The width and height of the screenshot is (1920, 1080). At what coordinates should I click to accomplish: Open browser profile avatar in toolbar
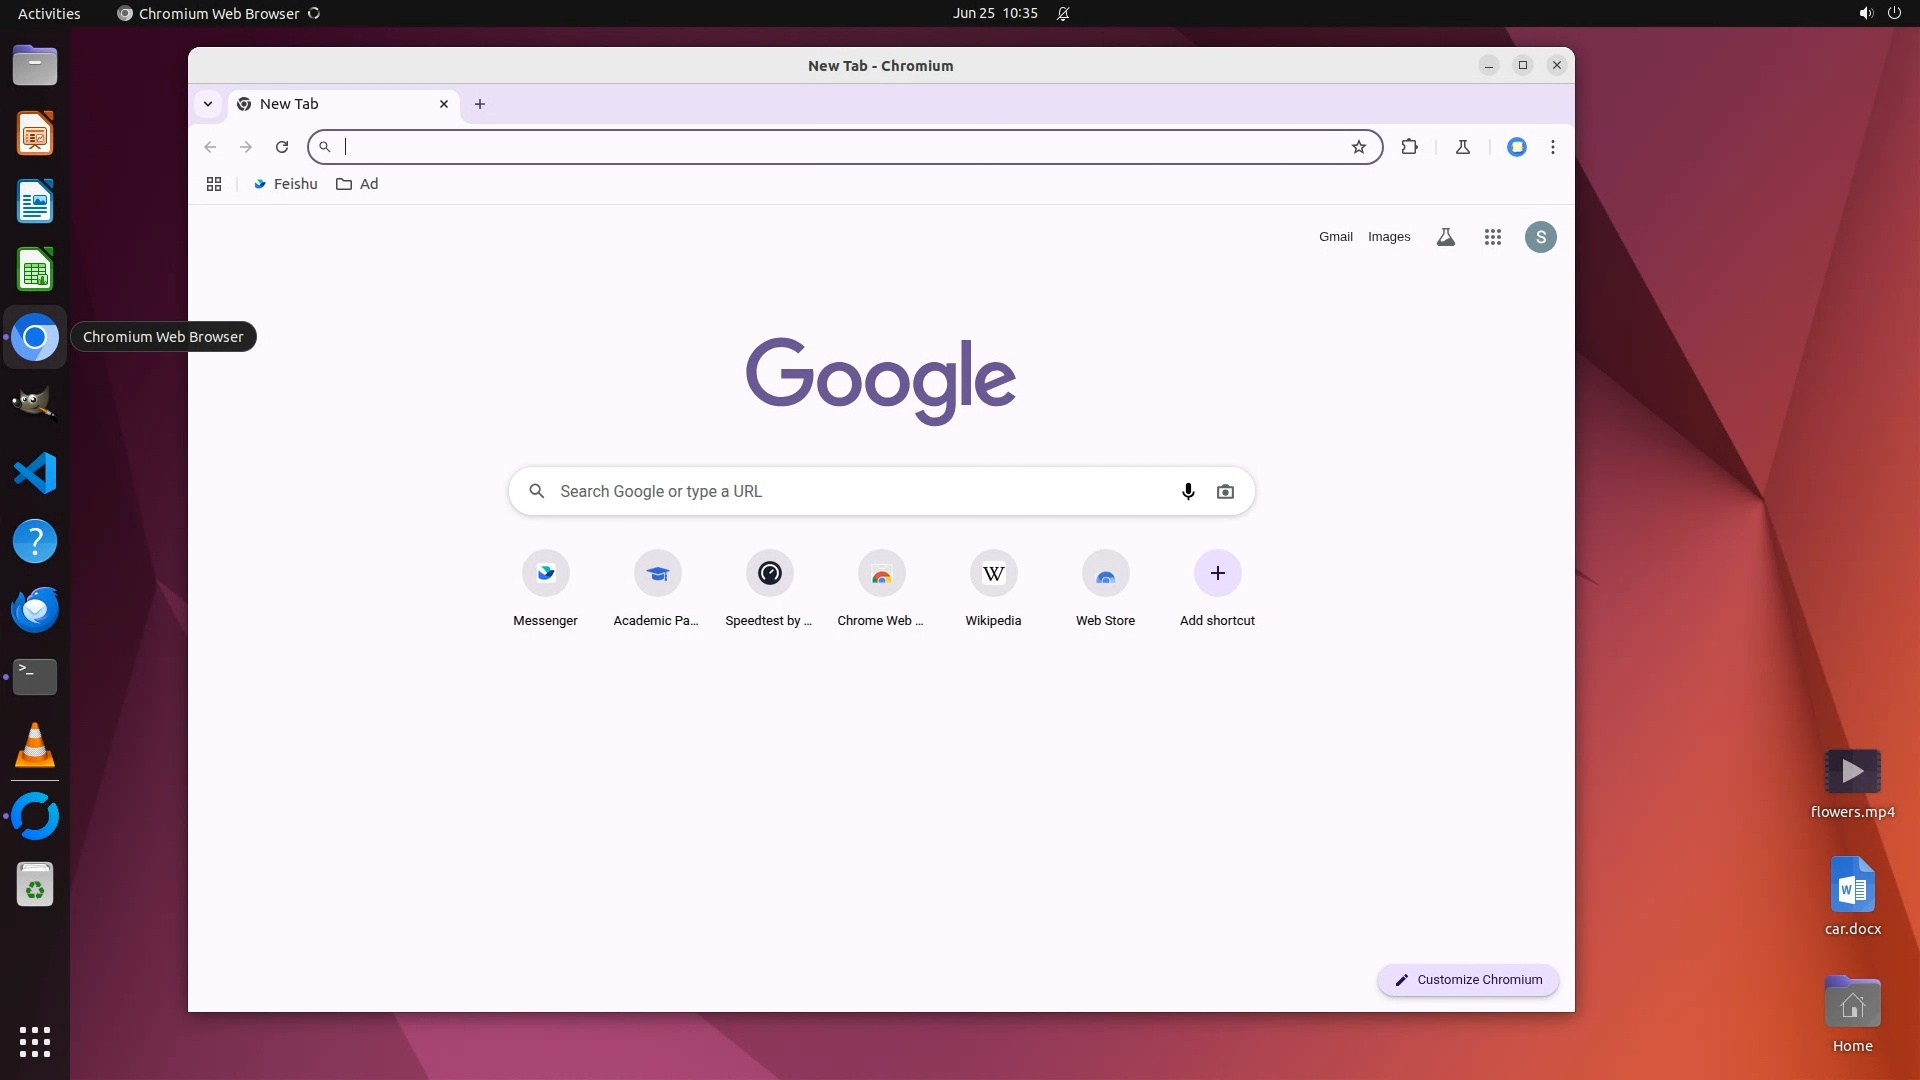tap(1517, 147)
